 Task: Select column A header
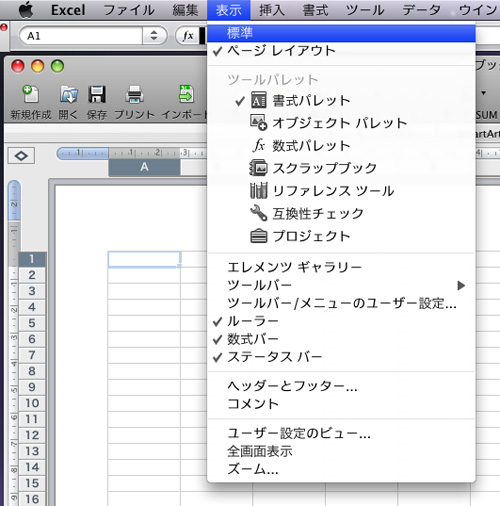pos(144,167)
